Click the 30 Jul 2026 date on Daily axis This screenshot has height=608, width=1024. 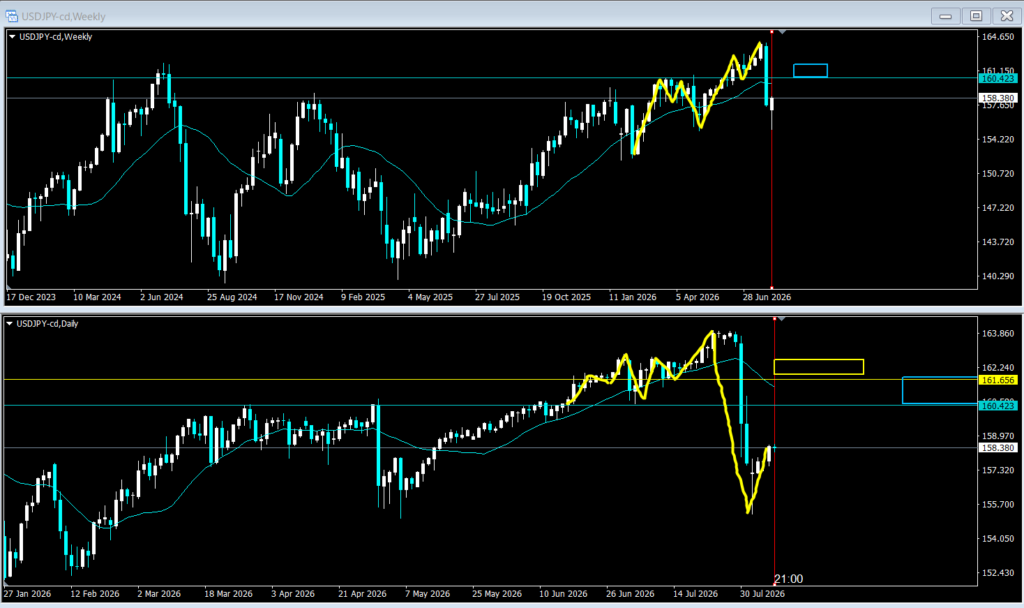coord(762,594)
